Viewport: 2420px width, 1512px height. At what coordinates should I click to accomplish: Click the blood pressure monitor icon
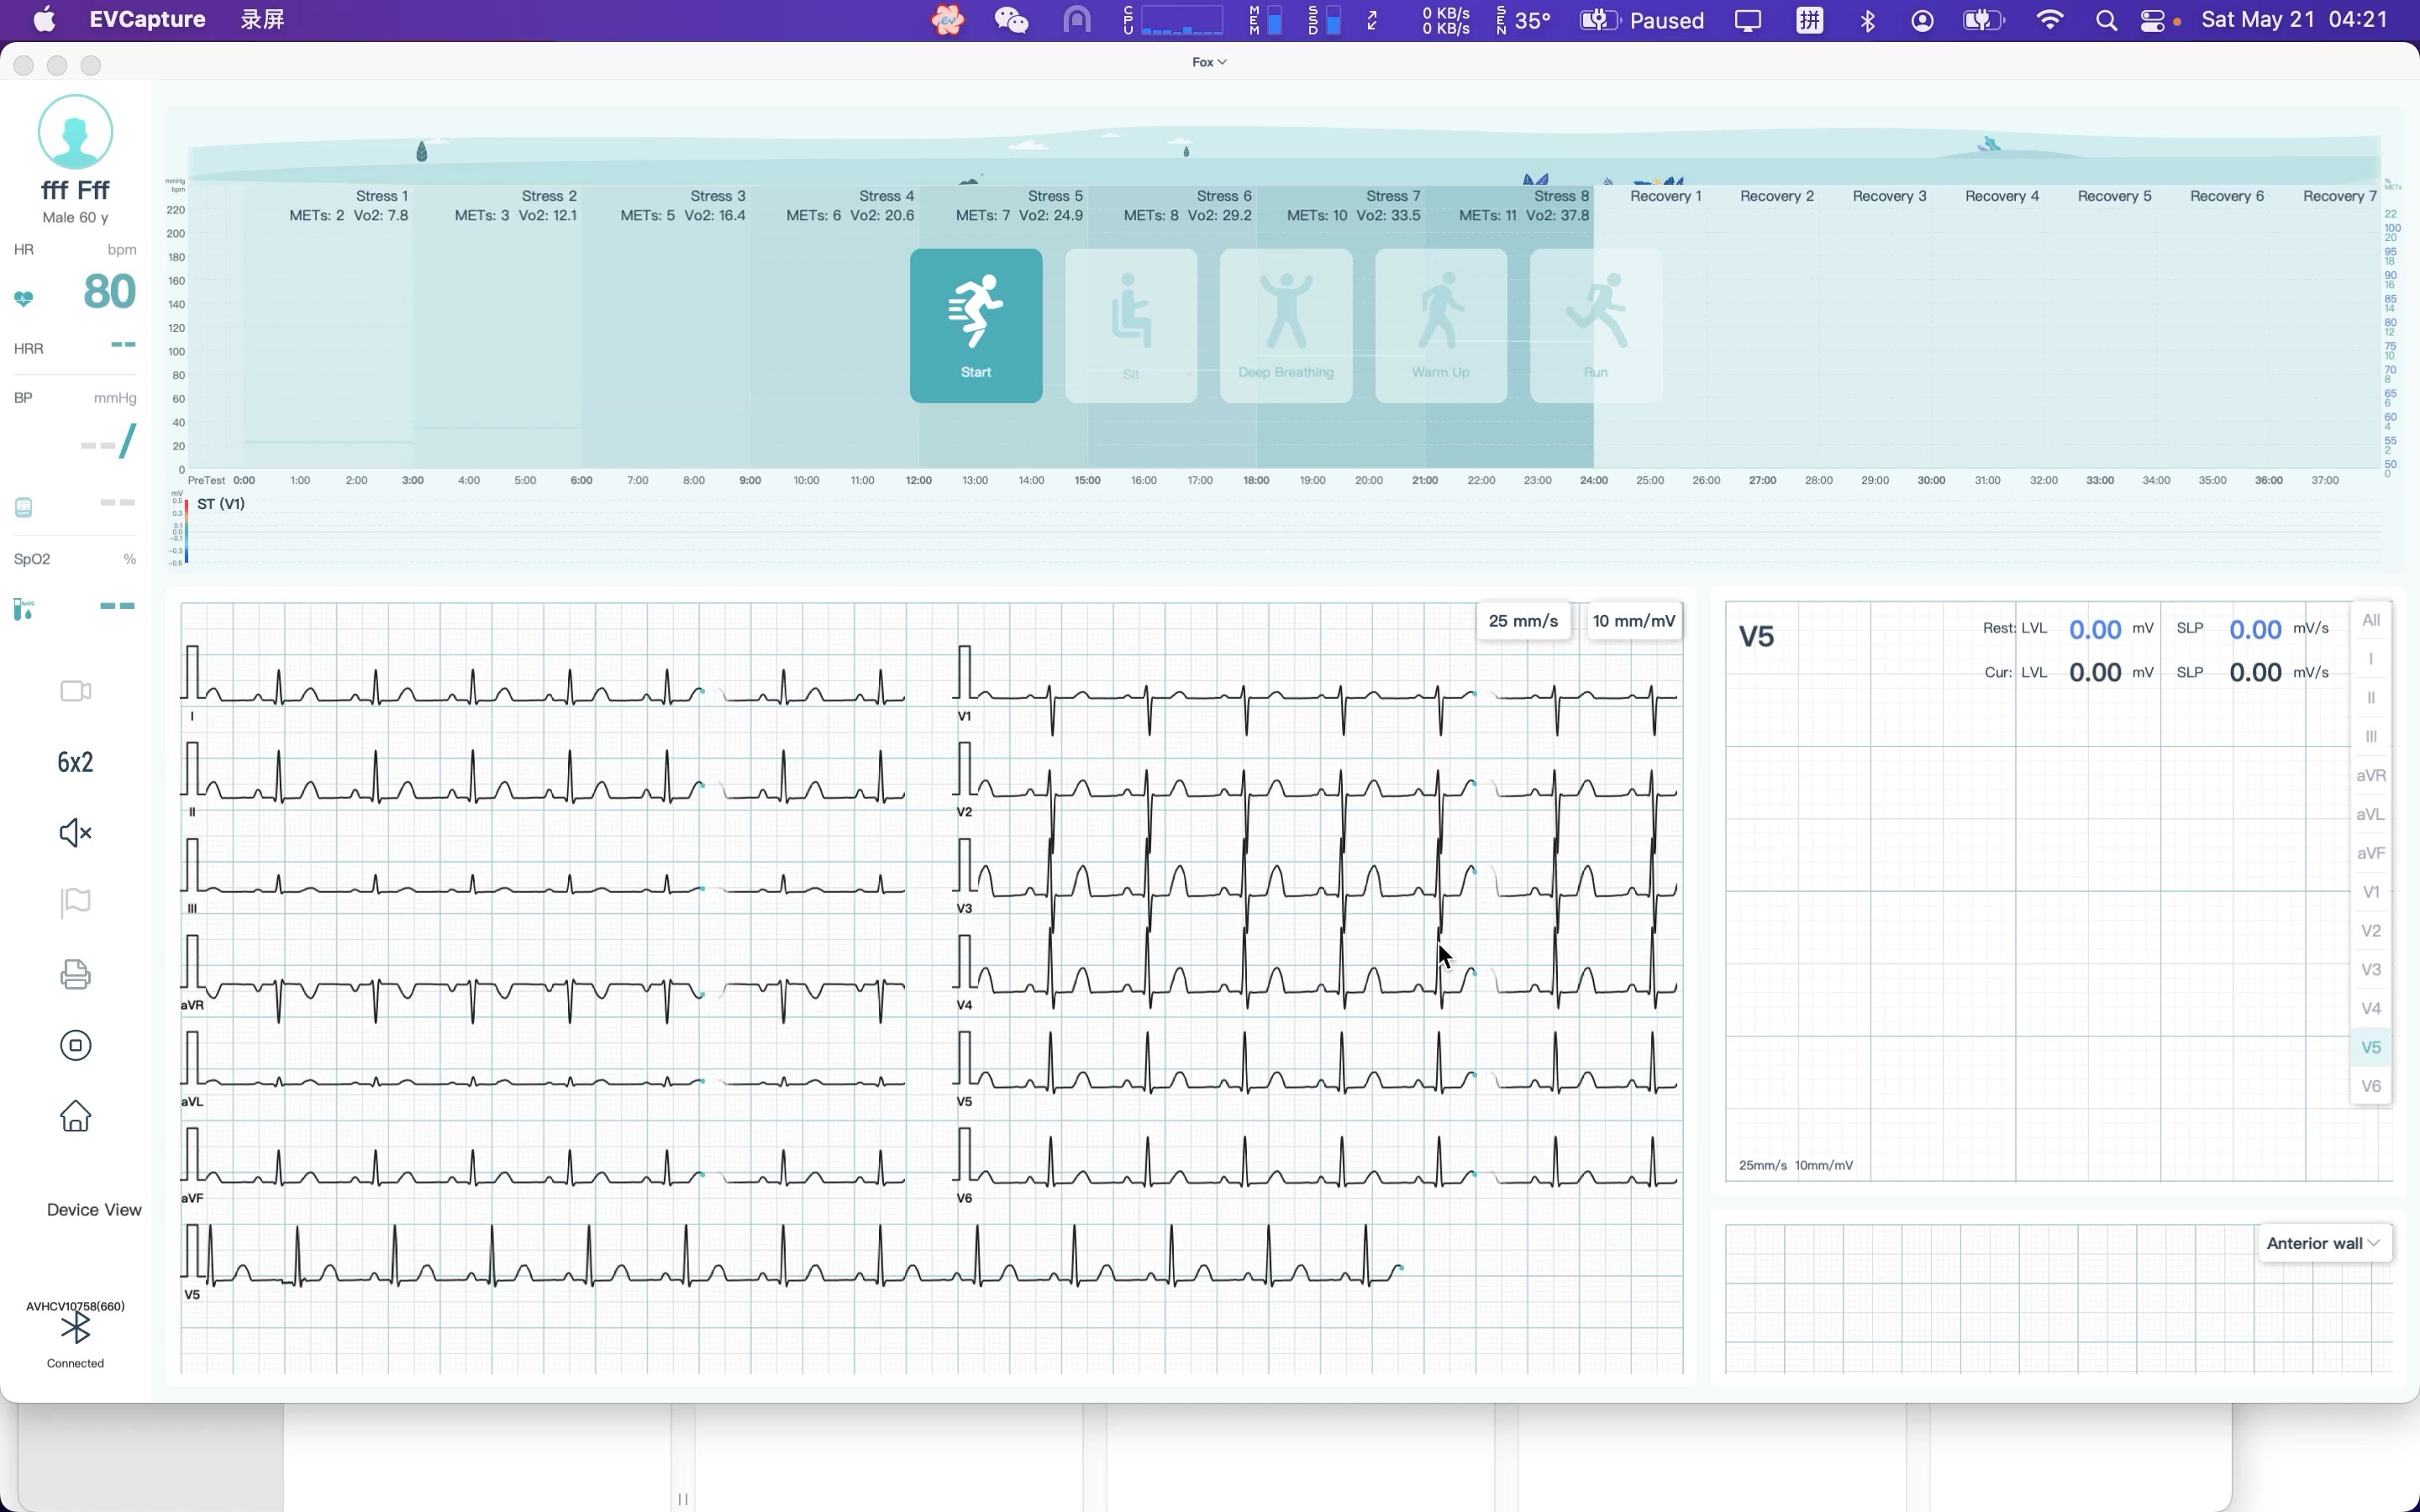[24, 508]
